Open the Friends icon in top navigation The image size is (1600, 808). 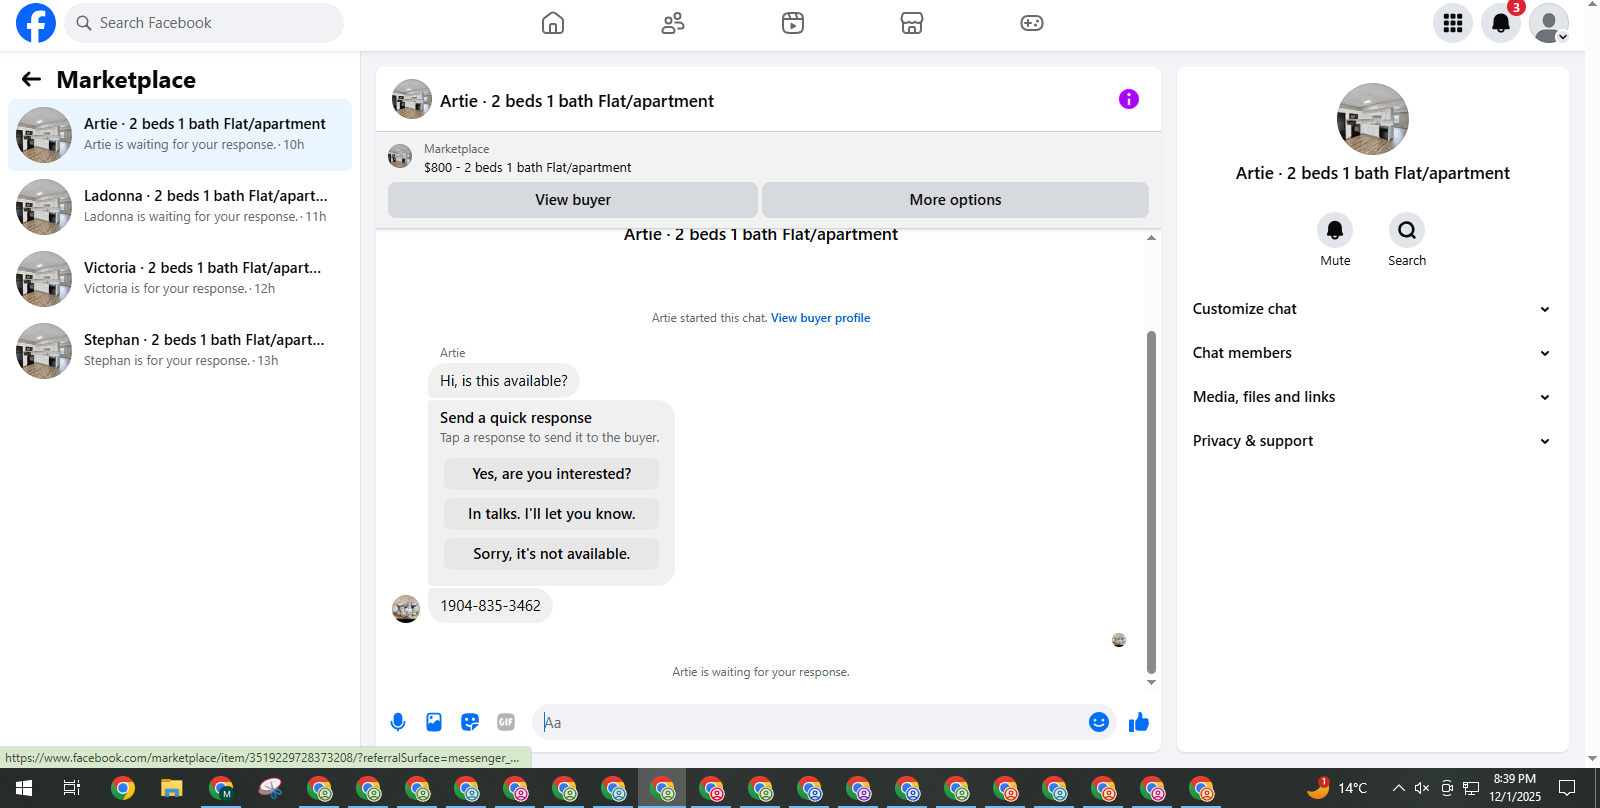click(673, 23)
